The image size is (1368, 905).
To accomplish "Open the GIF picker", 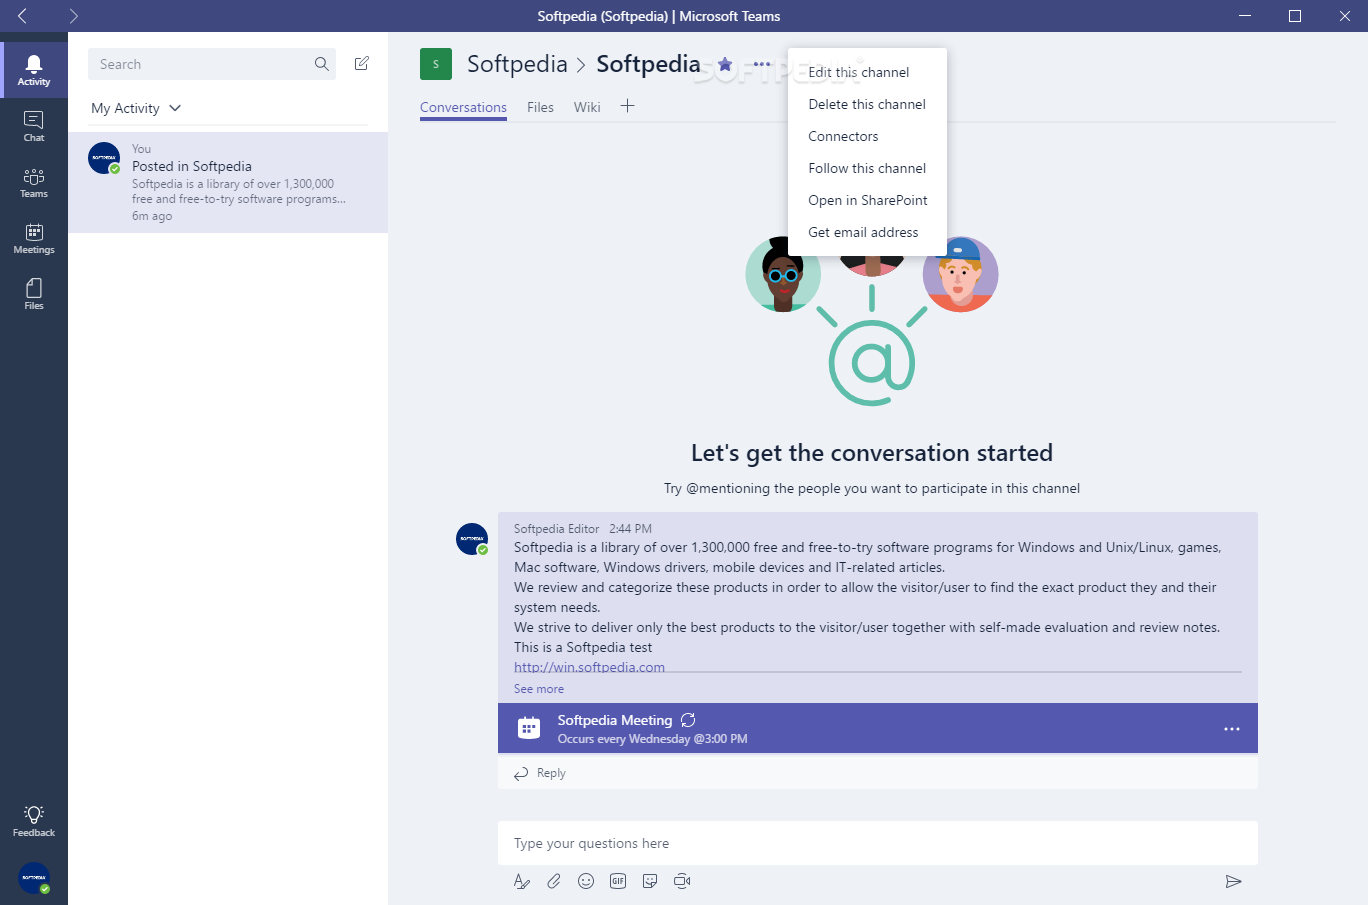I will [618, 881].
